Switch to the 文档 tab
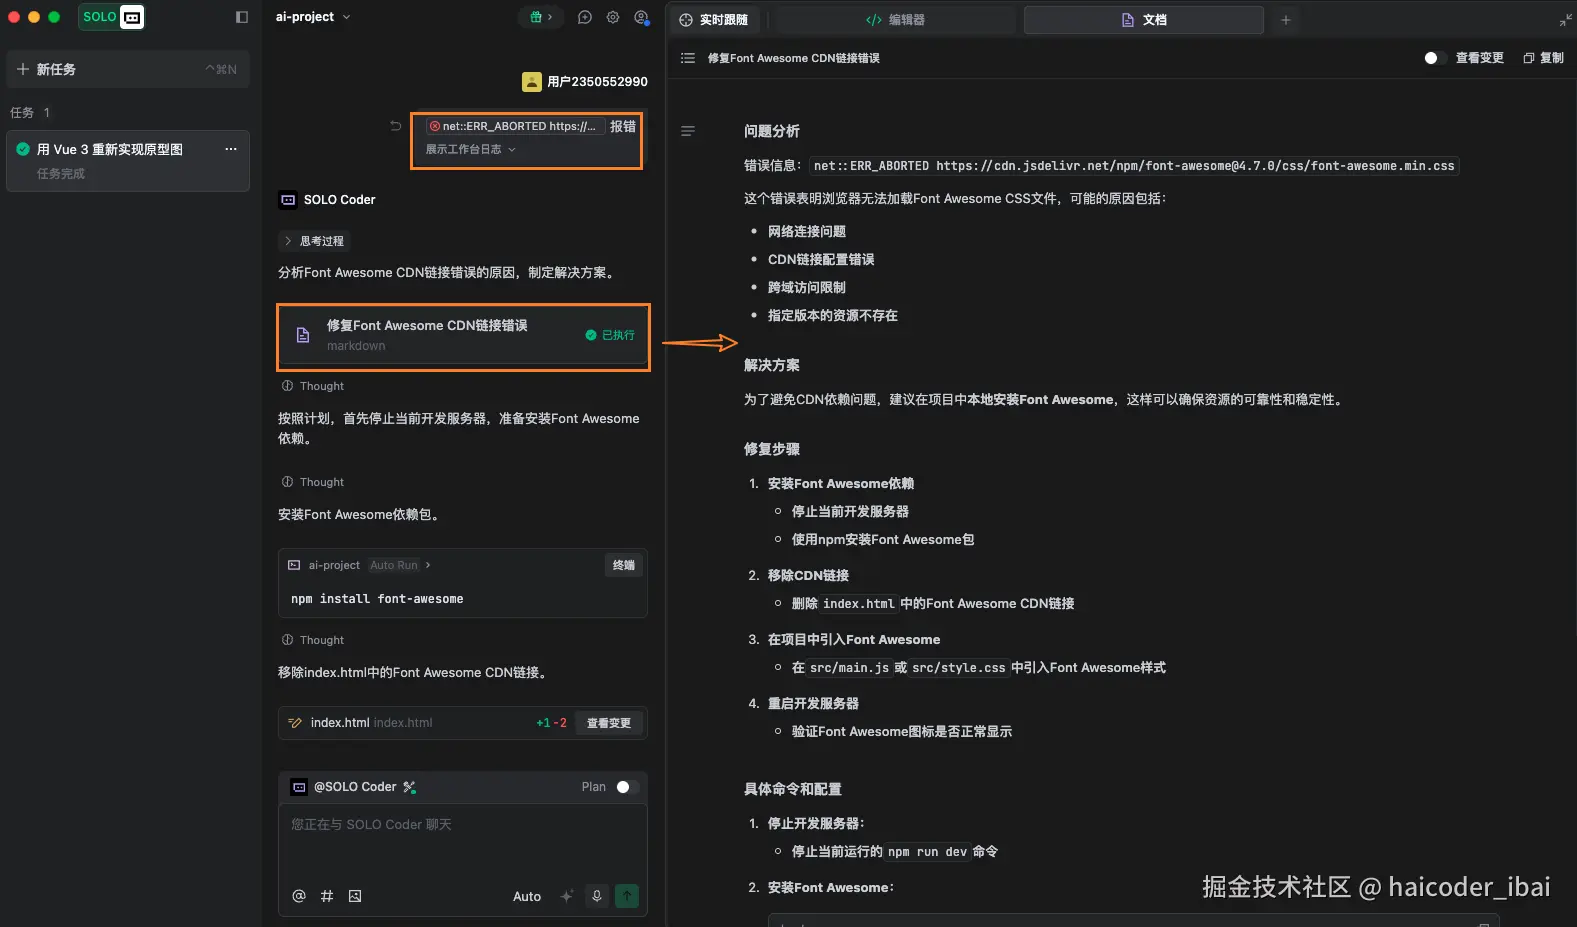Viewport: 1577px width, 927px height. tap(1144, 20)
